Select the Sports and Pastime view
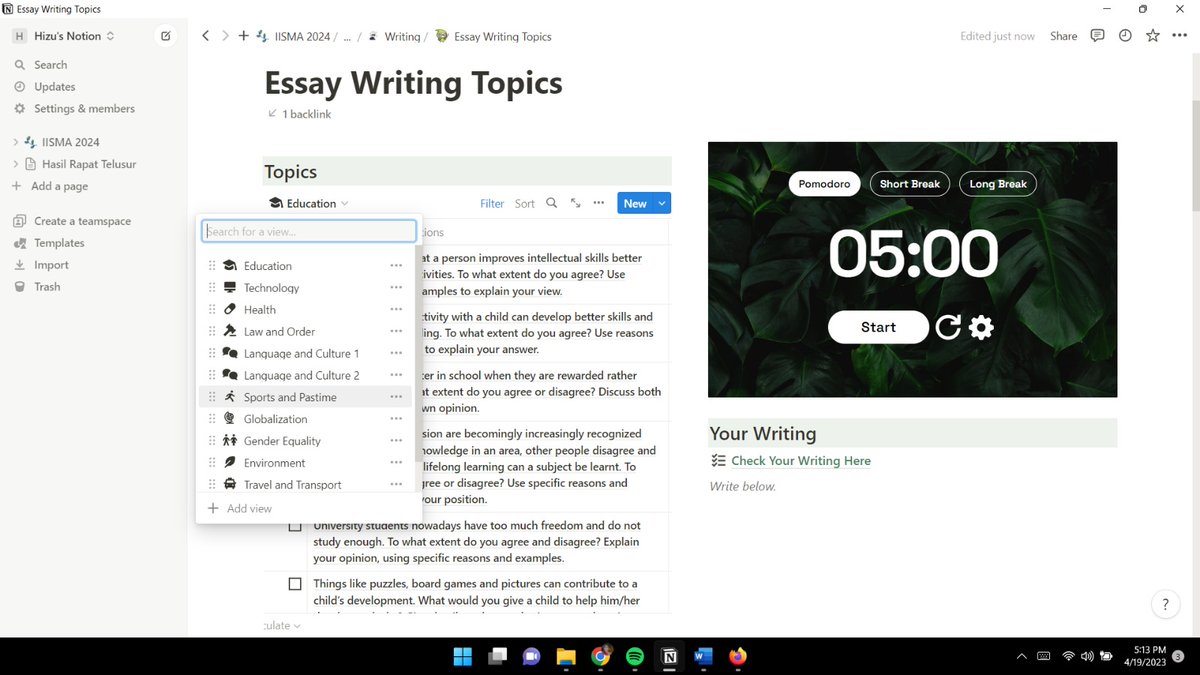Screen dimensions: 1200x675 click(x=290, y=397)
